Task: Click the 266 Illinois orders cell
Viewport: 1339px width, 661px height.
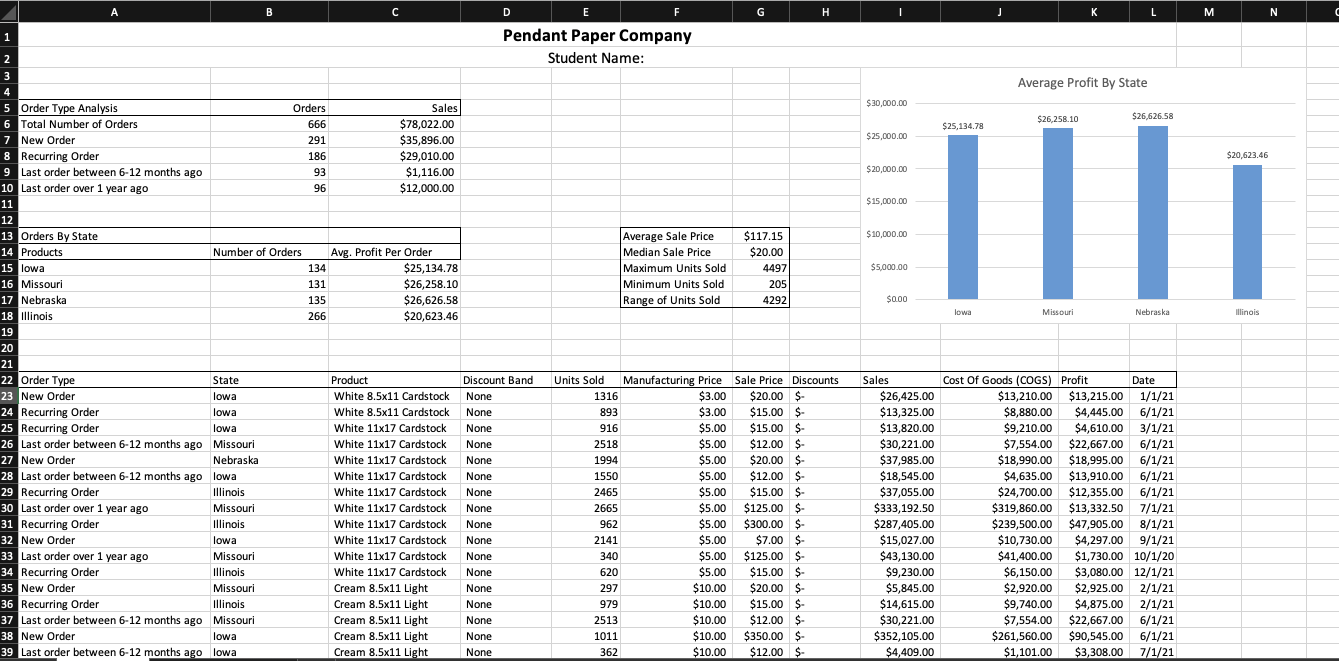Action: point(269,316)
